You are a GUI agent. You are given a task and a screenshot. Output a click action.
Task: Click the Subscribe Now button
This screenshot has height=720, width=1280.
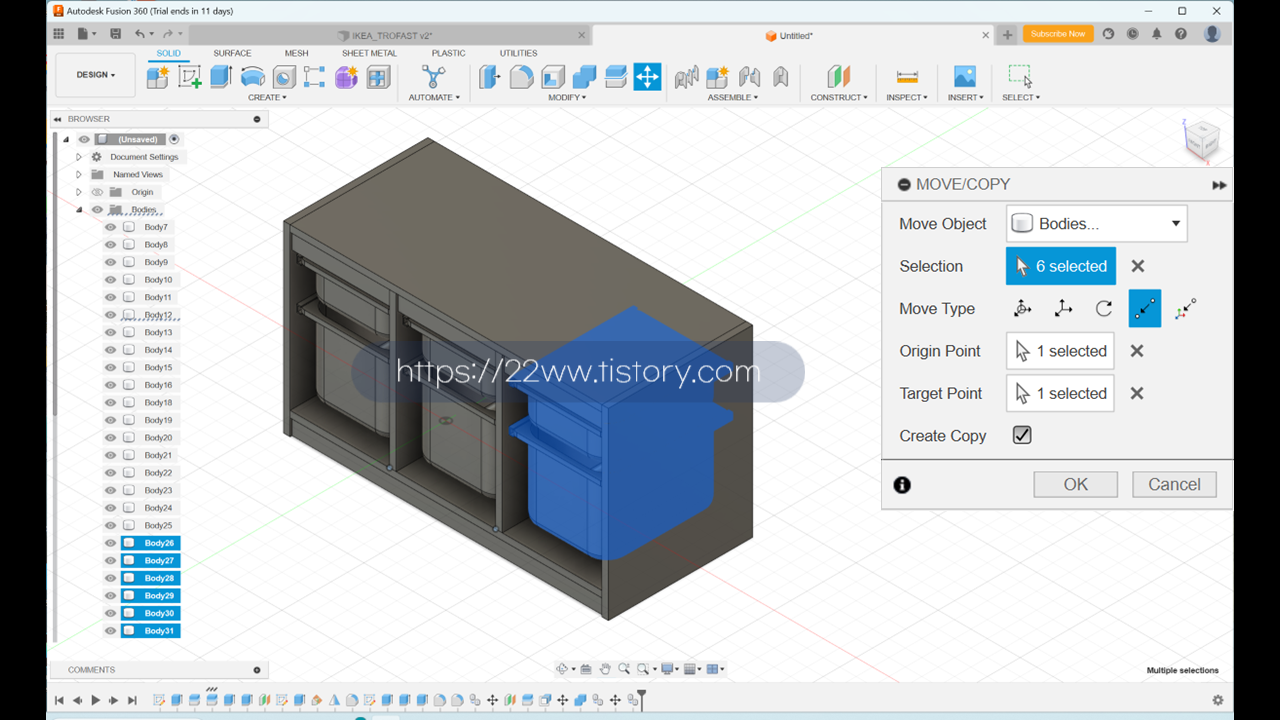click(1058, 34)
